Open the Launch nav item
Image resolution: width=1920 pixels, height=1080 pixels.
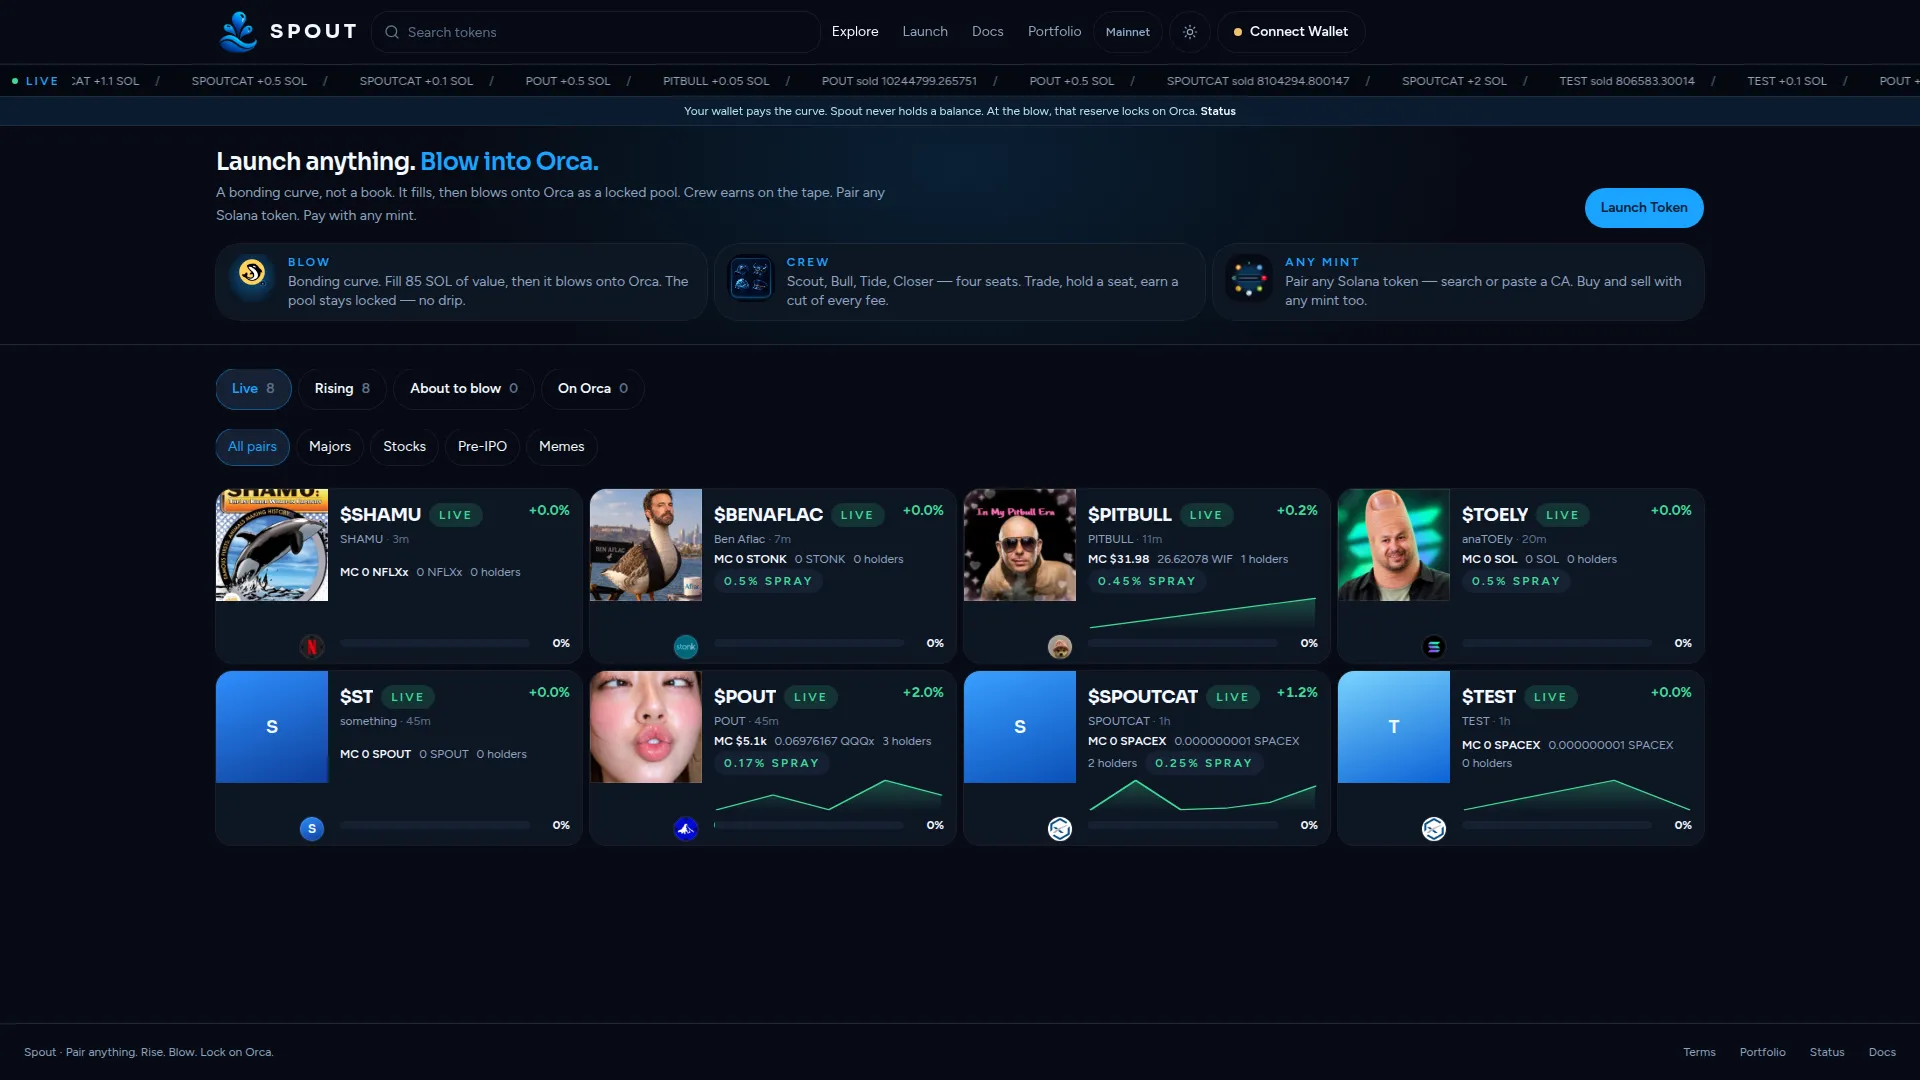pyautogui.click(x=925, y=32)
